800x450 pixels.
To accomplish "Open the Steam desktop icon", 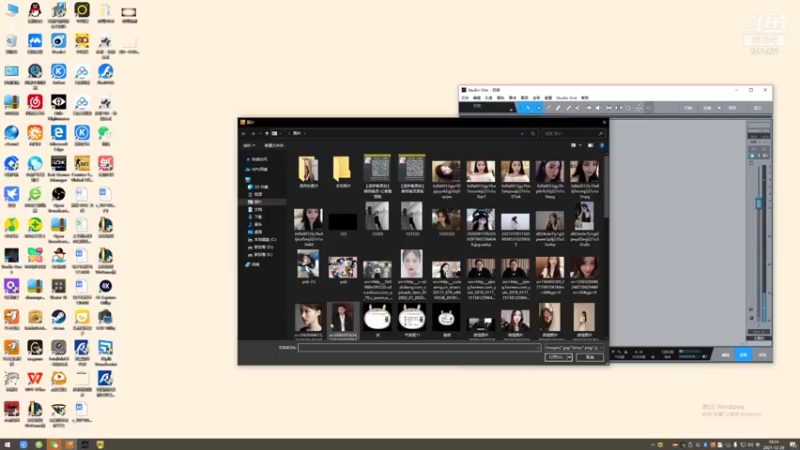I will coord(58,320).
